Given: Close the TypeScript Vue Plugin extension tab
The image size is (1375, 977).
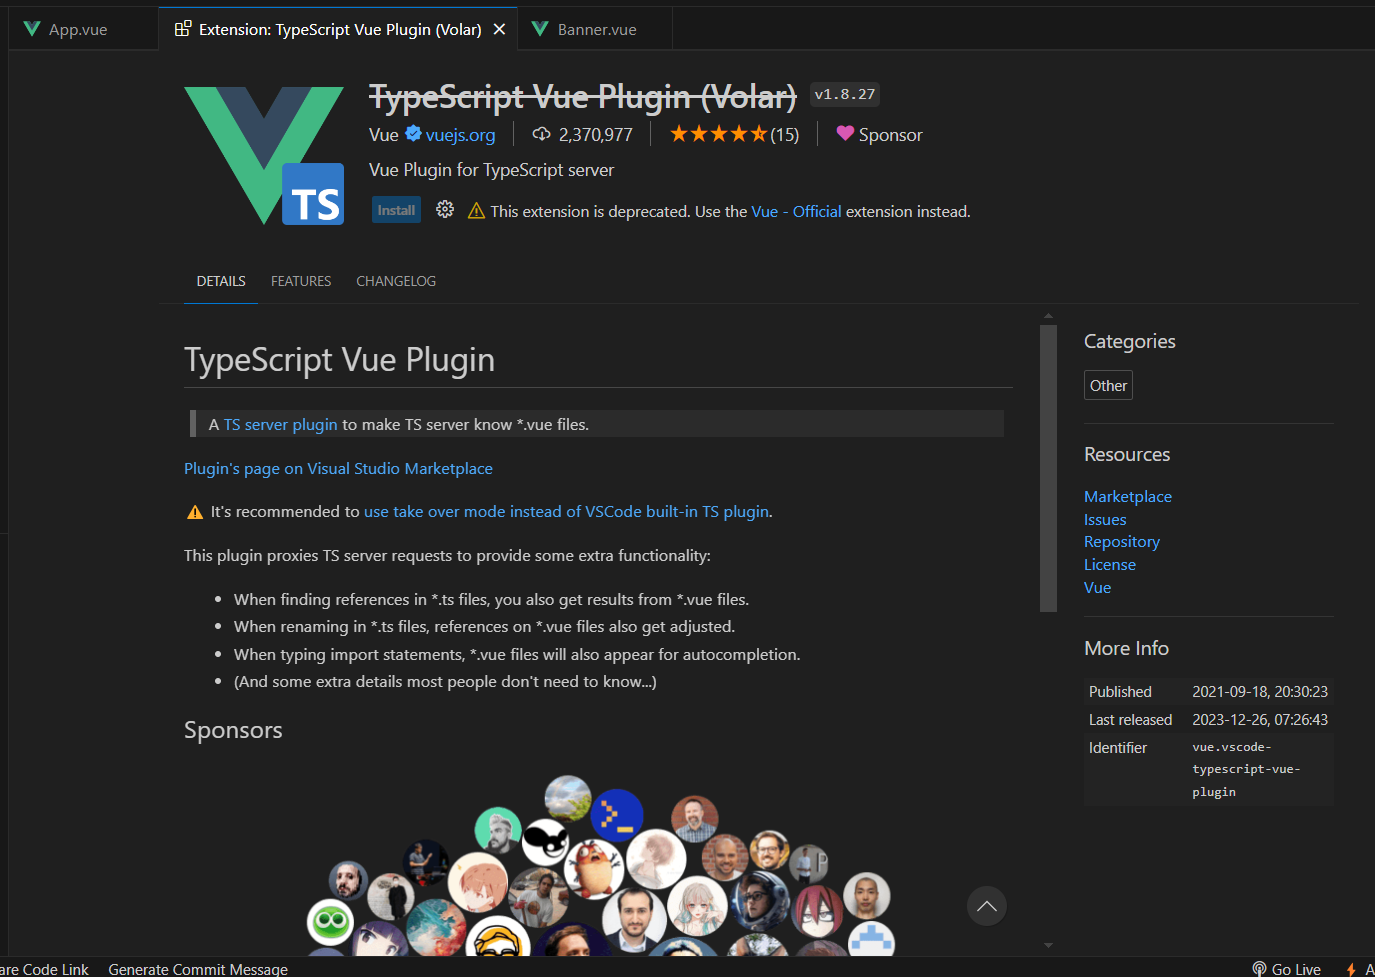Looking at the screenshot, I should point(499,29).
